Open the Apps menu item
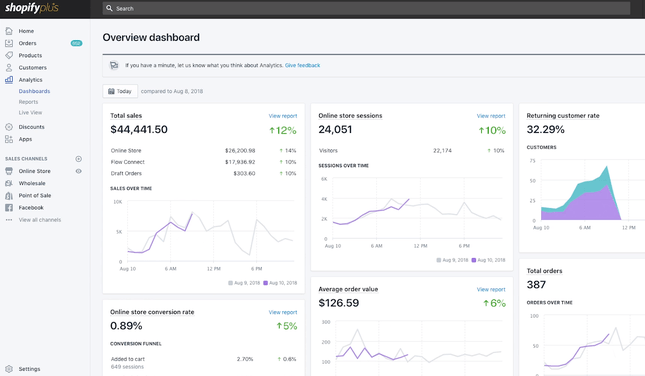The width and height of the screenshot is (645, 376). (25, 139)
